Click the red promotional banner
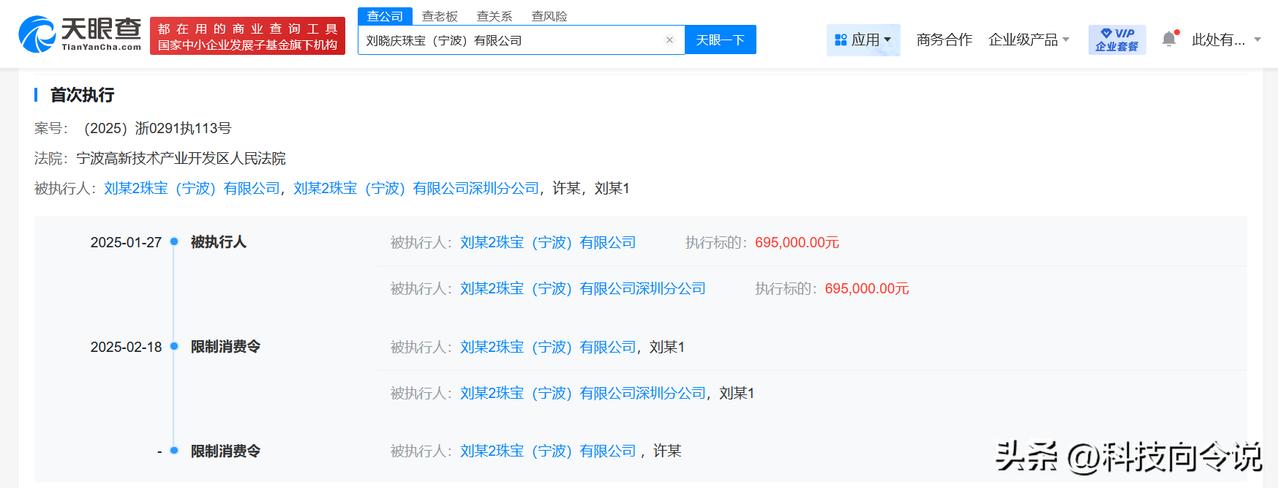Viewport: 1278px width, 488px height. point(248,36)
